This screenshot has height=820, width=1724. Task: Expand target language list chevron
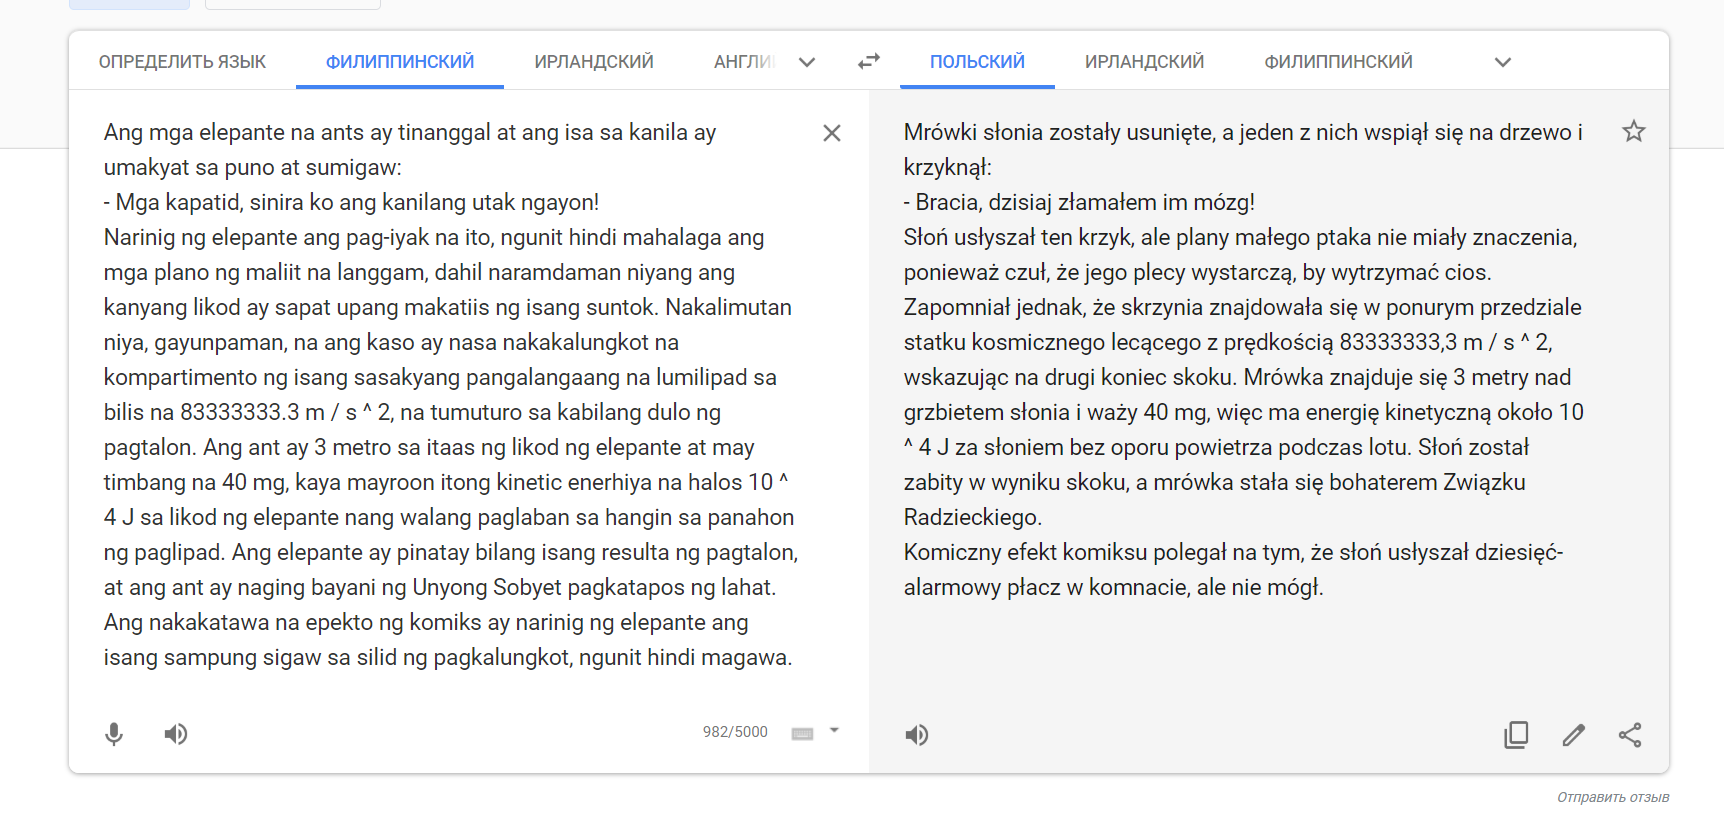point(1502,62)
